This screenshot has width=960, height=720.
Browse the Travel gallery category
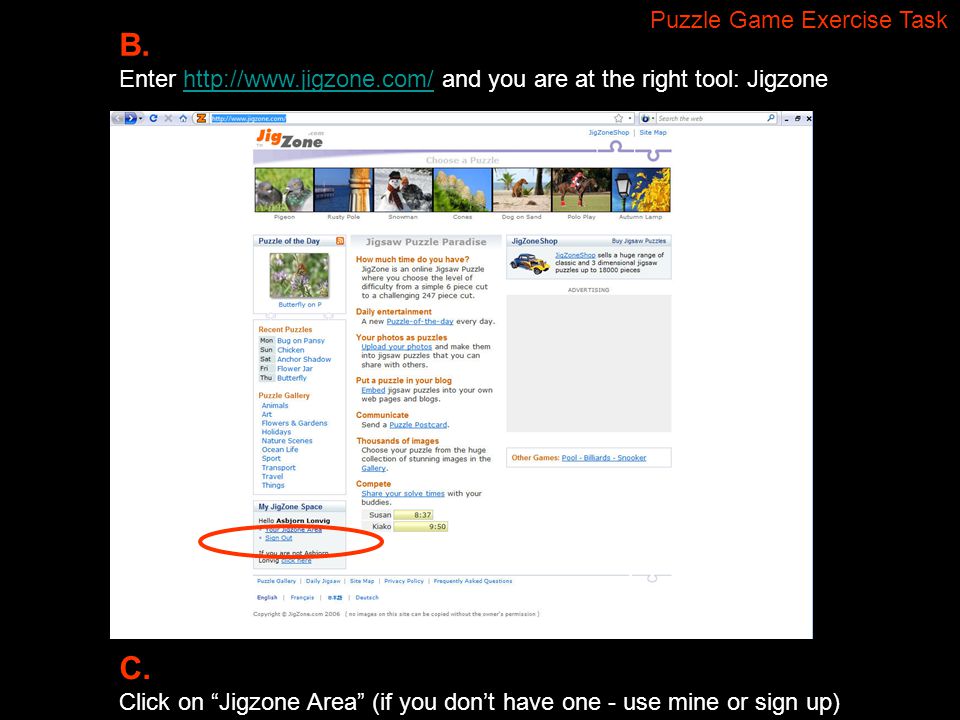coord(272,476)
